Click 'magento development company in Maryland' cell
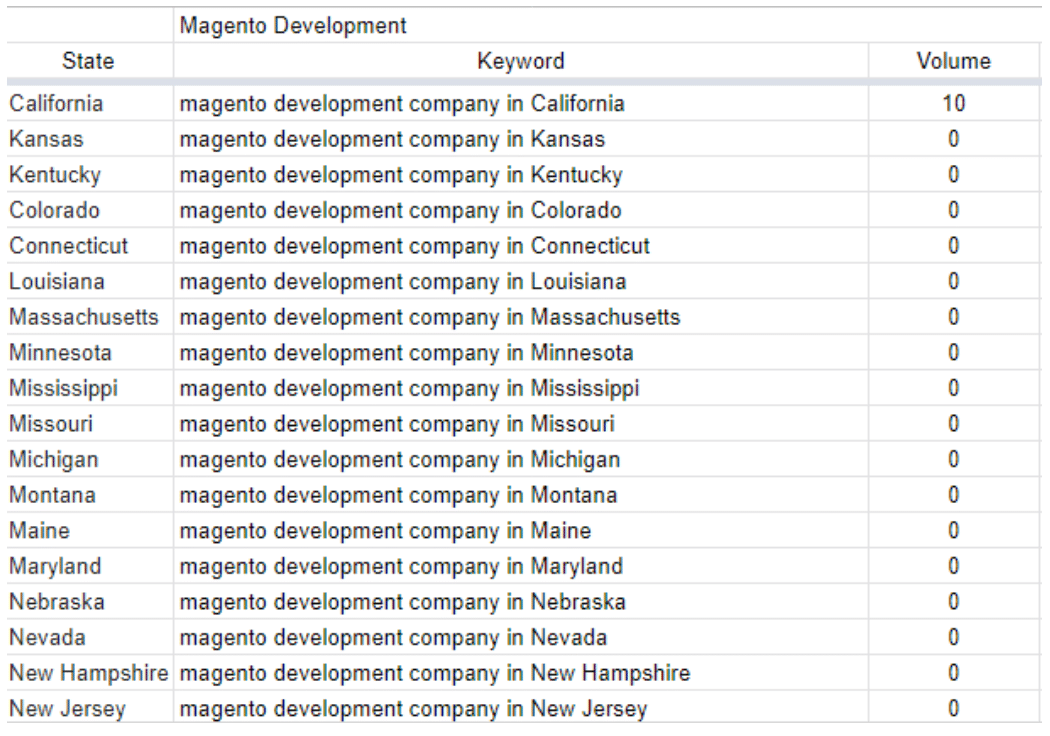 point(520,566)
